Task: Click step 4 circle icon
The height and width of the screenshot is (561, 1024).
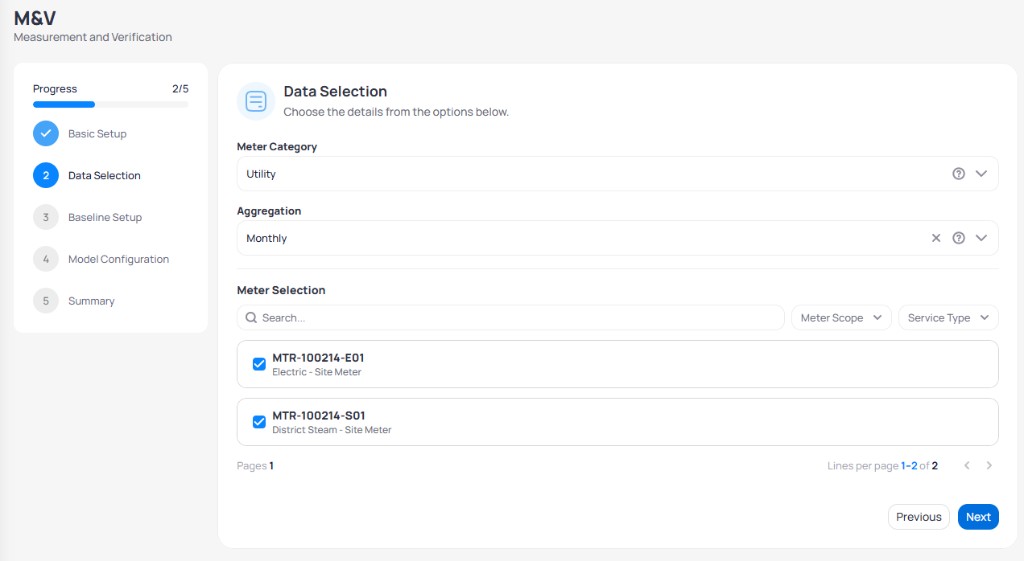Action: point(46,259)
